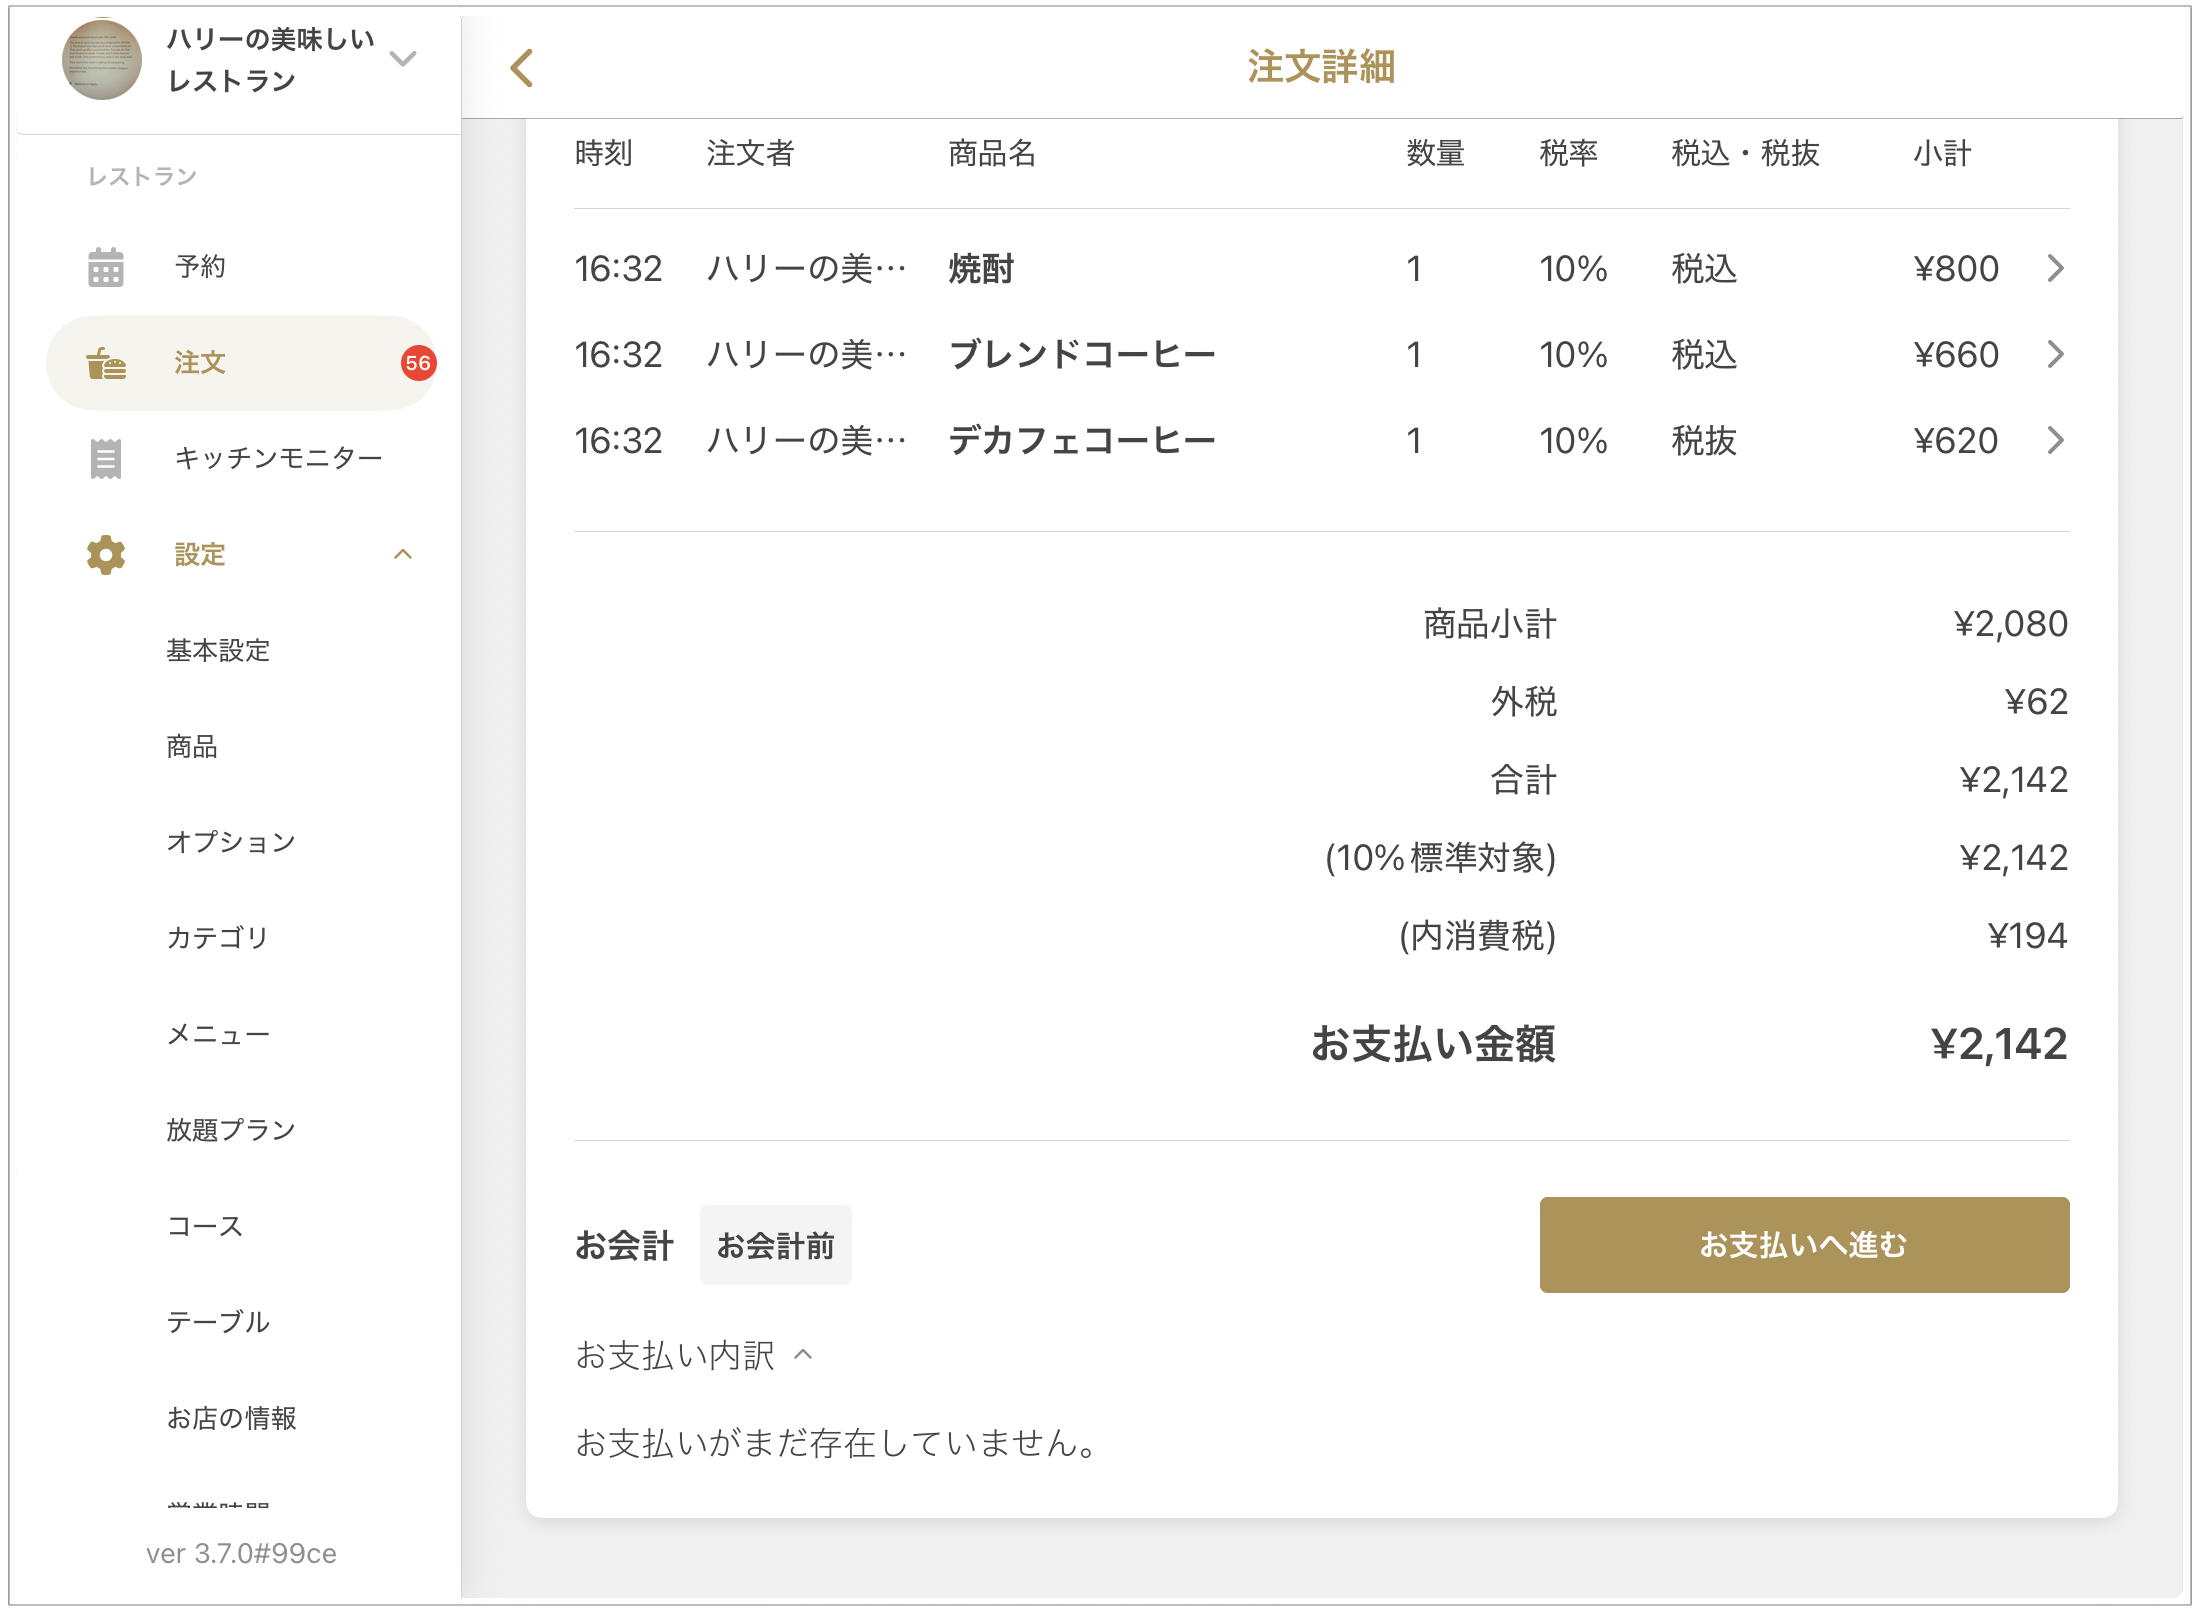This screenshot has height=1612, width=2198.
Task: Open the 焼酎 row detail chevron
Action: [x=2056, y=268]
